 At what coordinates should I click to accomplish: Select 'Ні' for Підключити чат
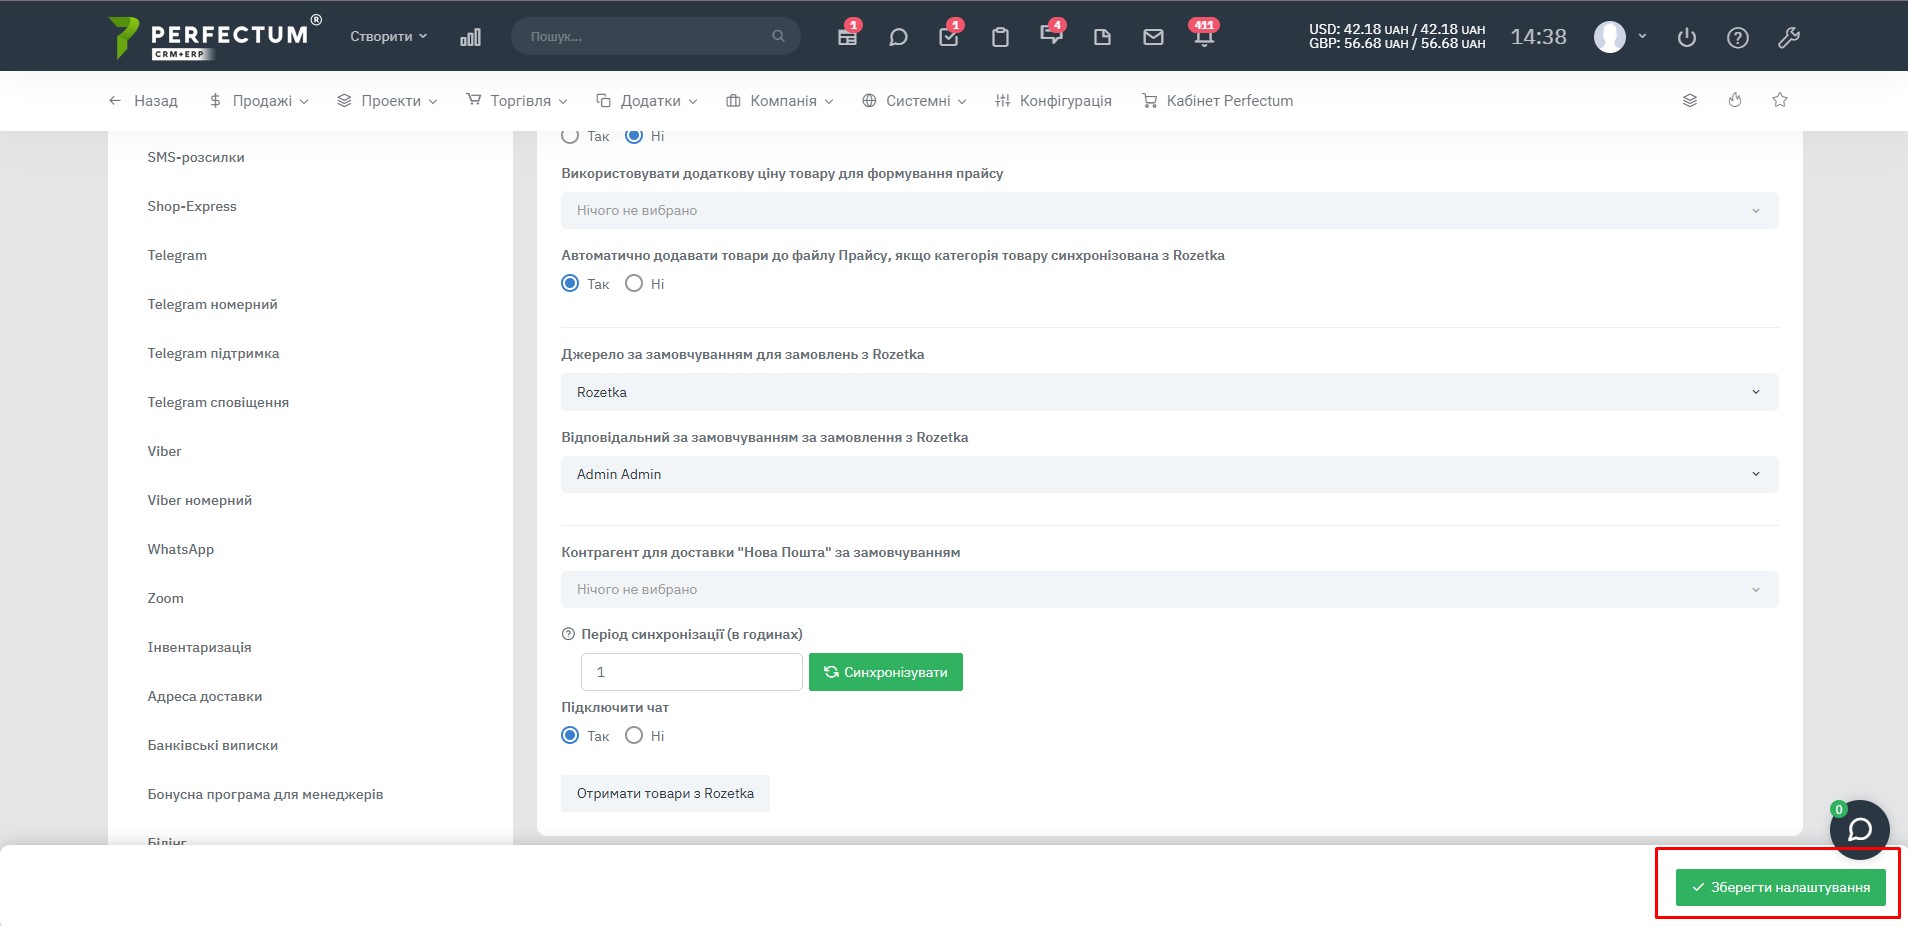click(634, 736)
